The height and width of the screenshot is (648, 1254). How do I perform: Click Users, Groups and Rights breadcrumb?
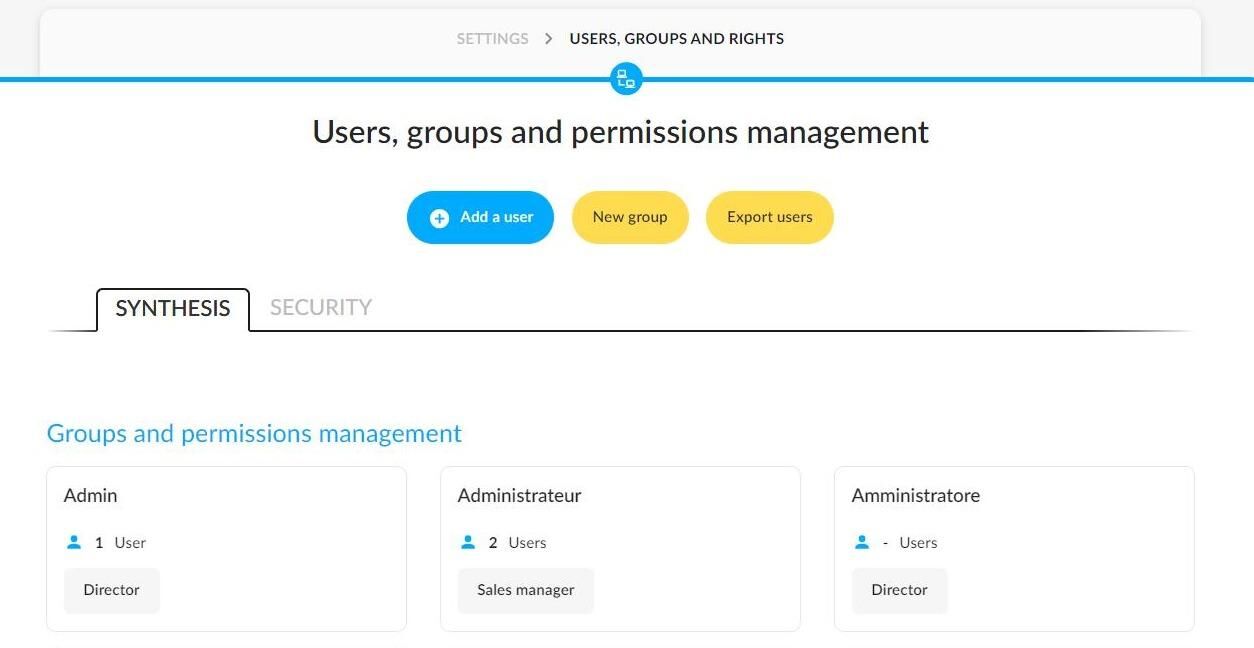677,39
